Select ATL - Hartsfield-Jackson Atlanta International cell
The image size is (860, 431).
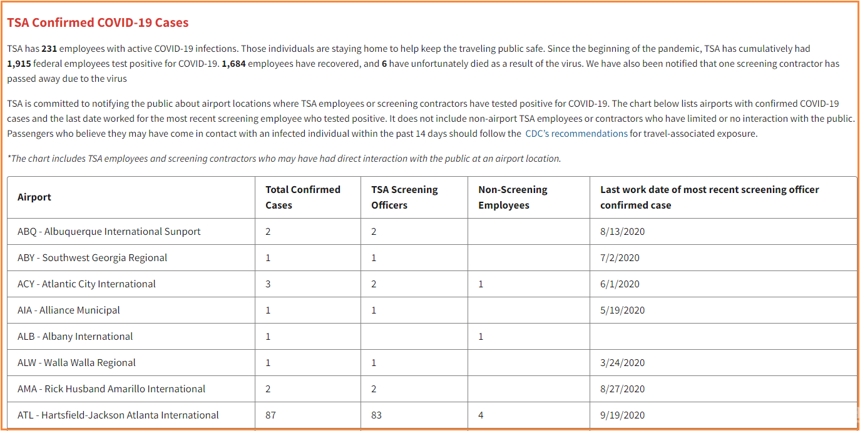click(131, 415)
